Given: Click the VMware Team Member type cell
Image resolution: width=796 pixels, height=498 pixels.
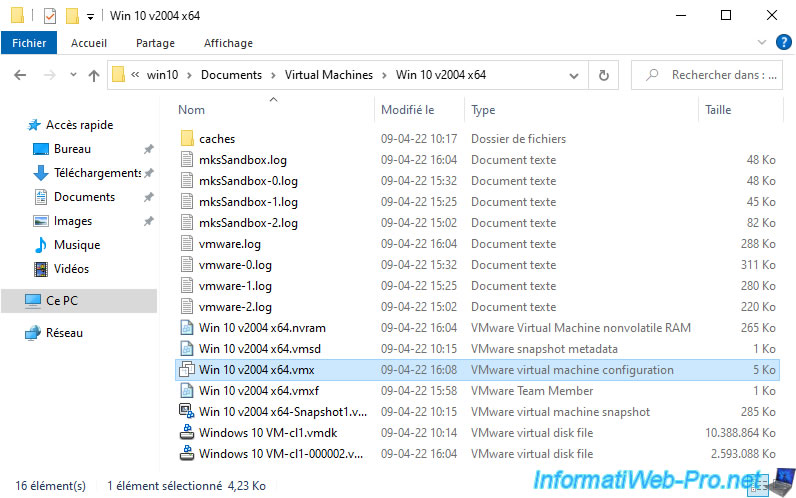Looking at the screenshot, I should (x=532, y=391).
